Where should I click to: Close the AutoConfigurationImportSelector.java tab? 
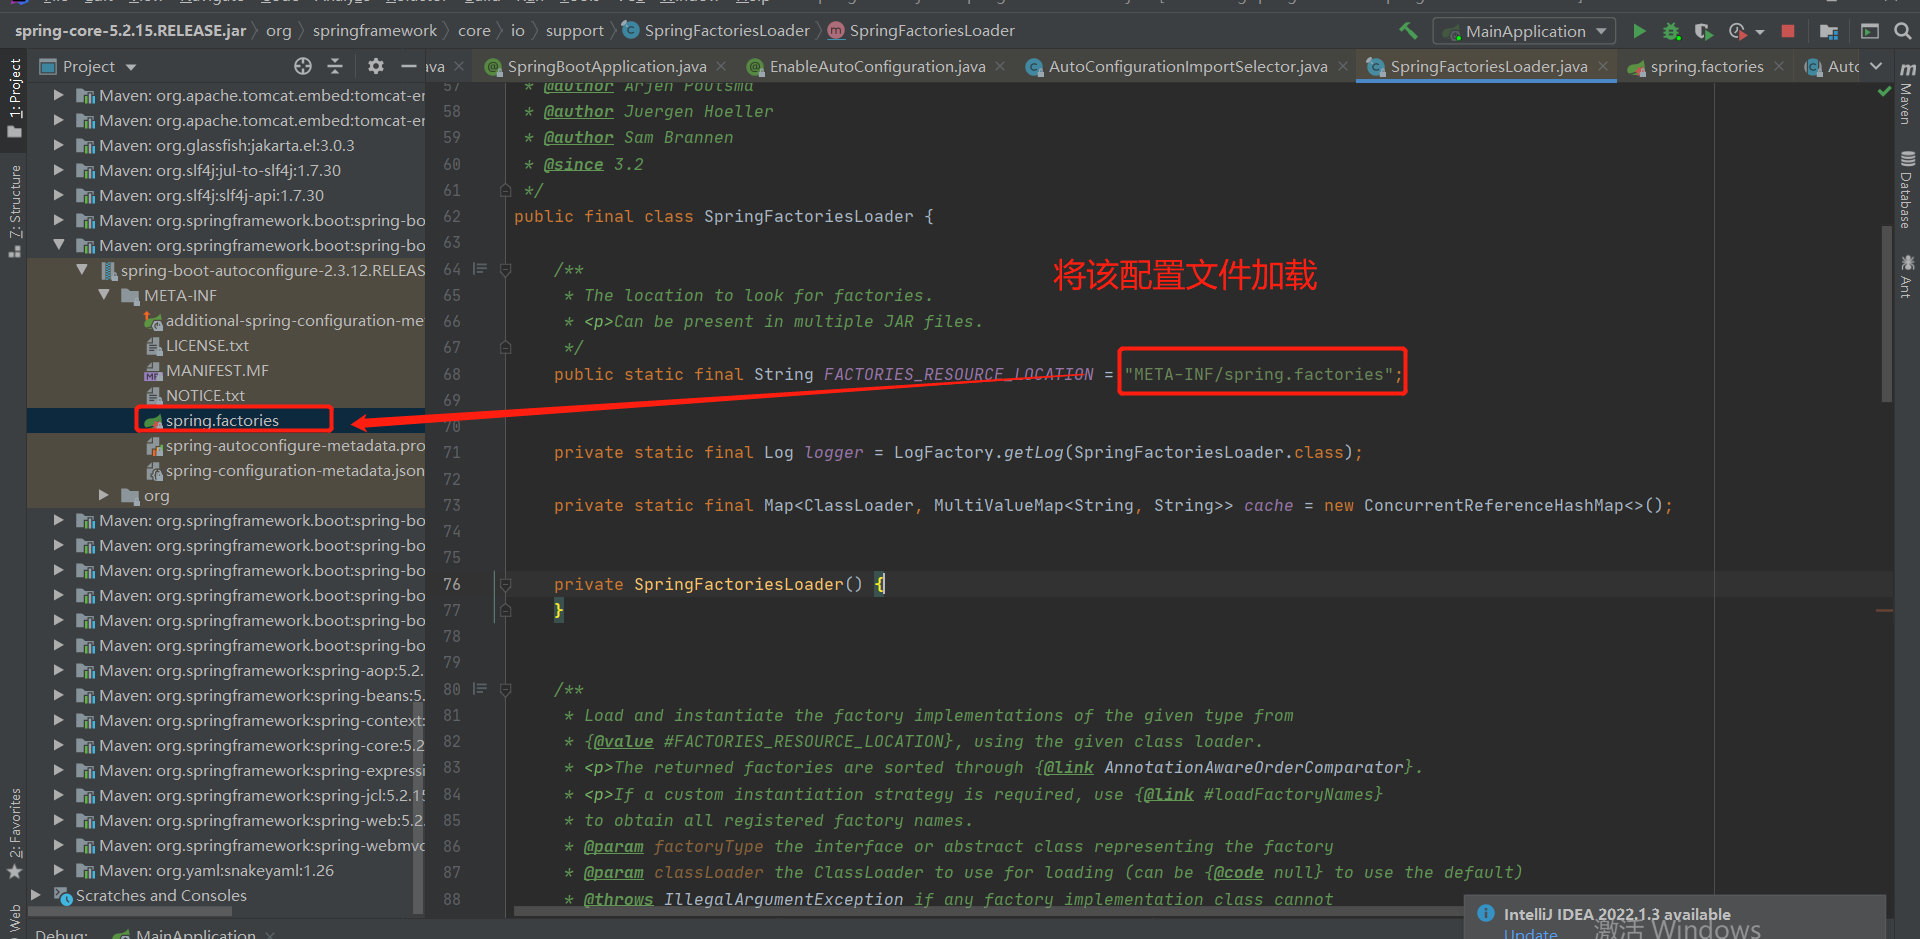[1343, 66]
